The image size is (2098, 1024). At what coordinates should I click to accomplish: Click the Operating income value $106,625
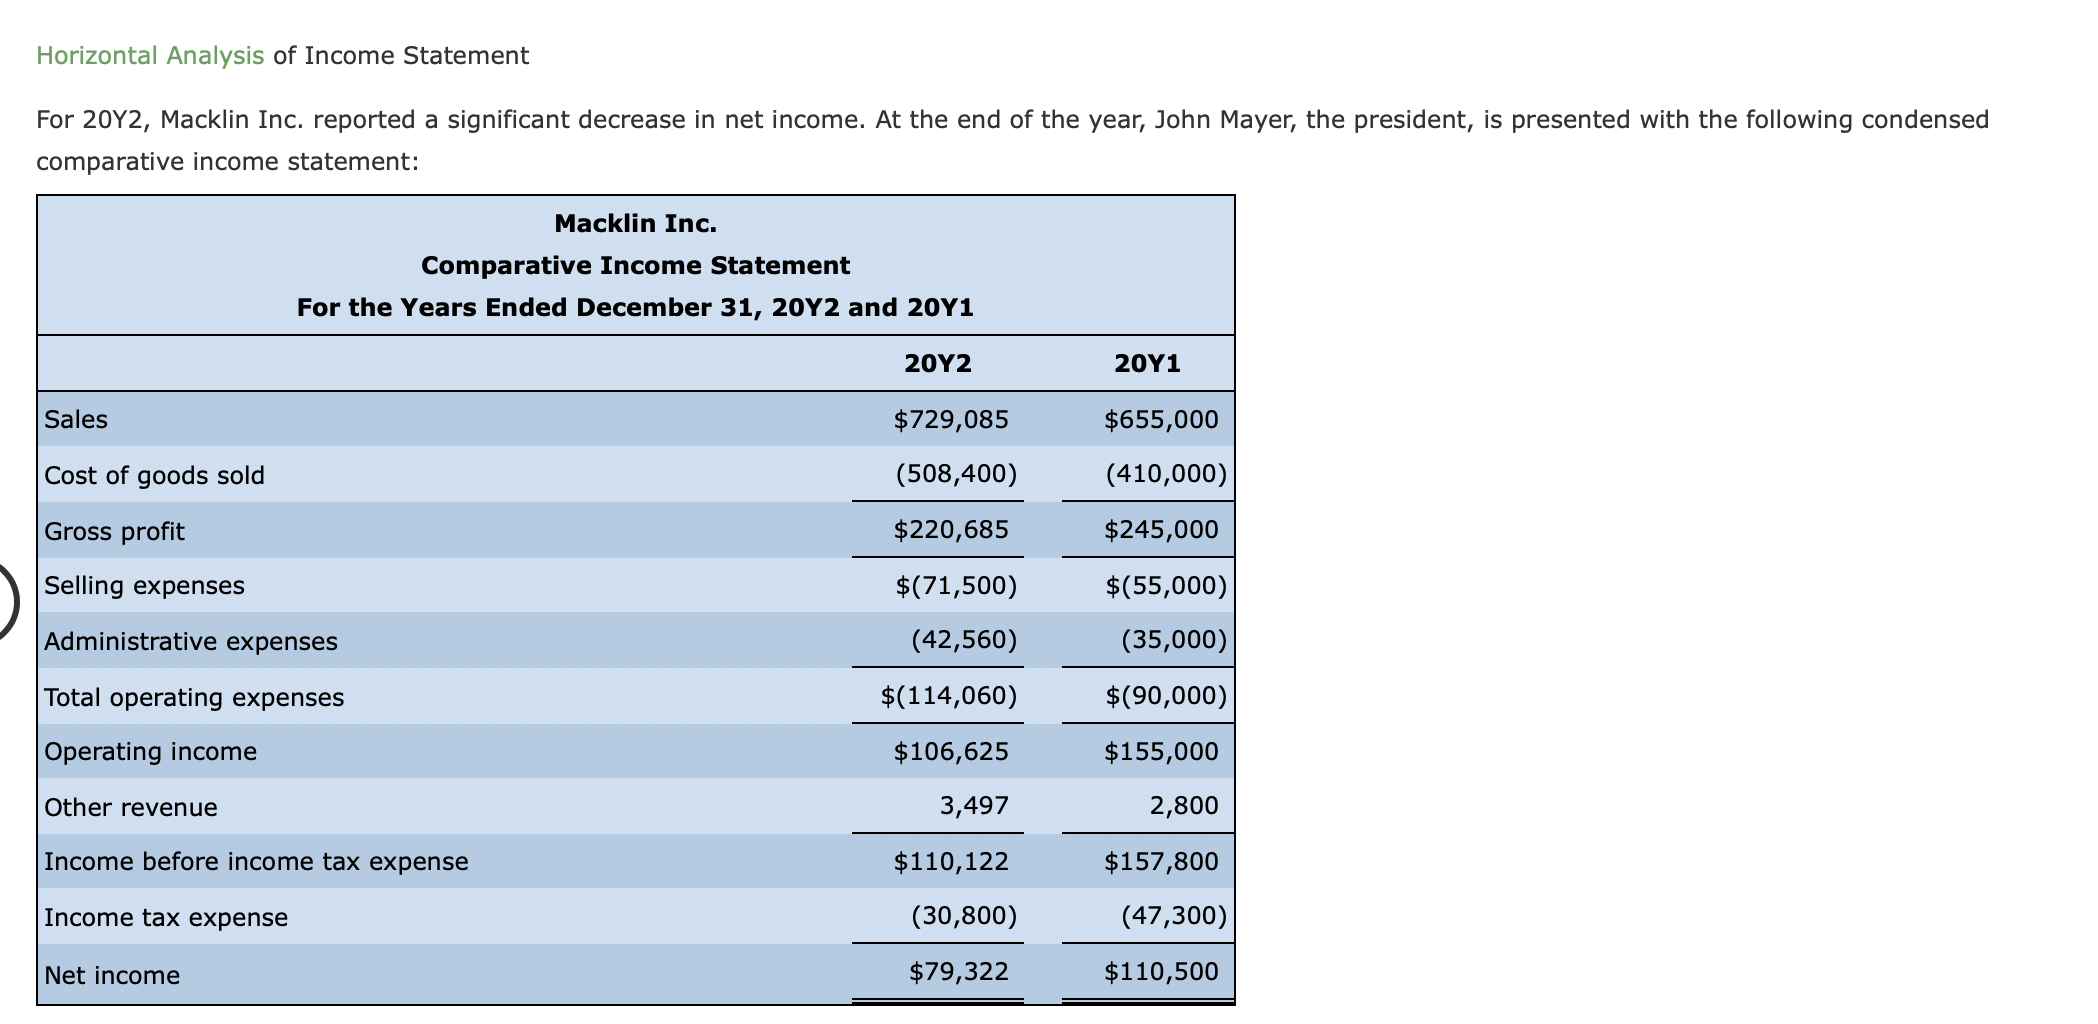(953, 751)
